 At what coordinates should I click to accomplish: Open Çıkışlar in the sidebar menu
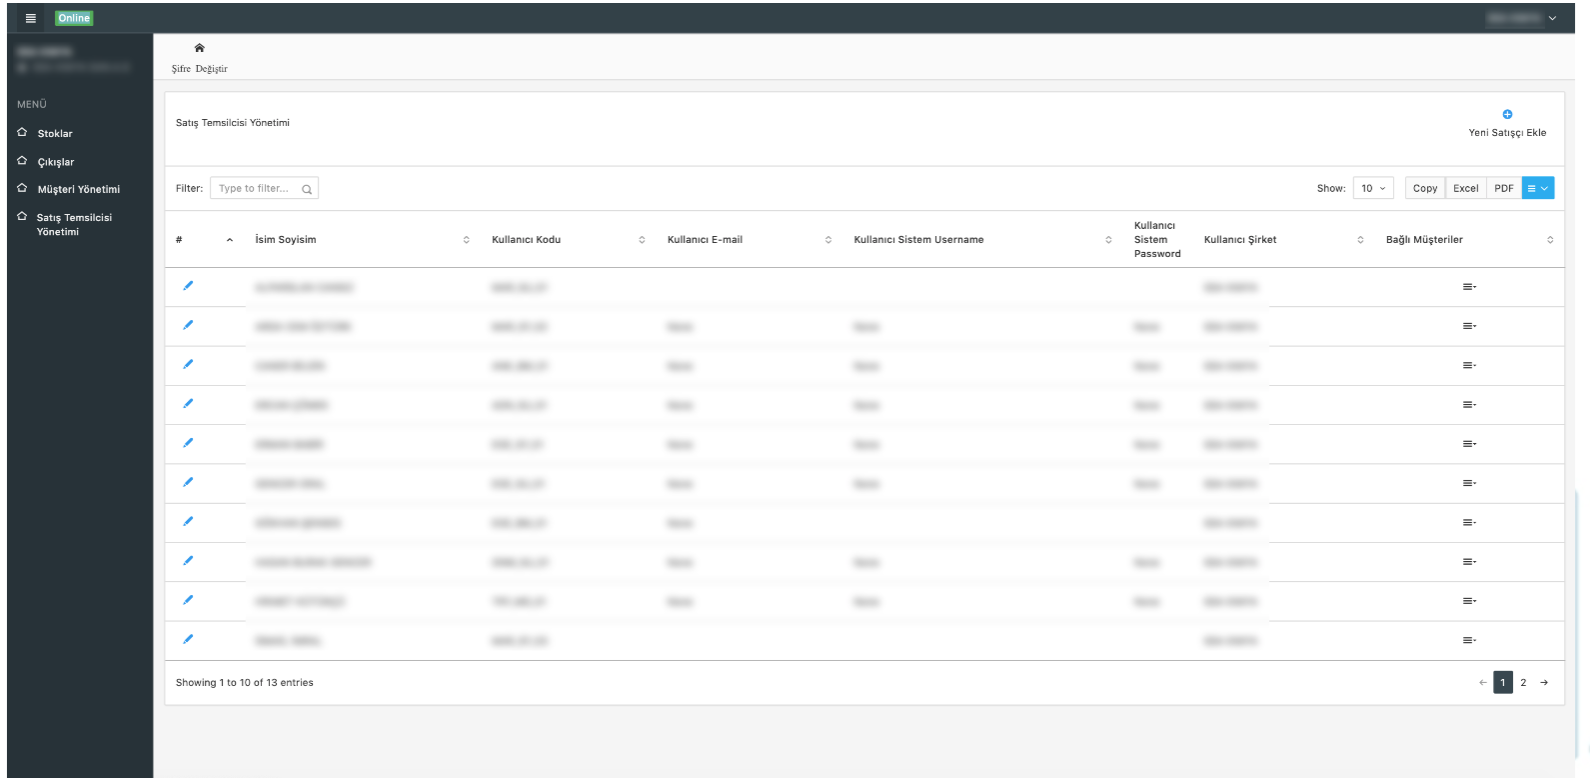pyautogui.click(x=56, y=162)
